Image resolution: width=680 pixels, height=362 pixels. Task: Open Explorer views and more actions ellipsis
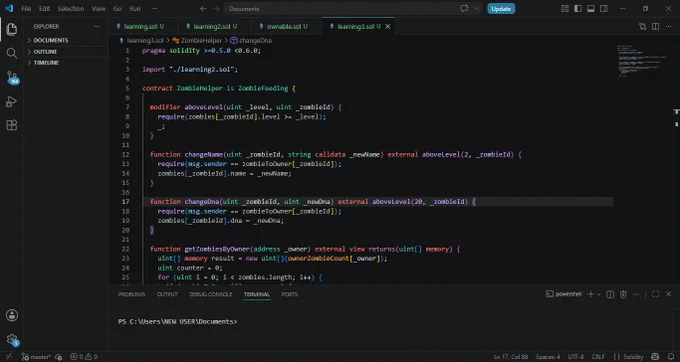96,26
